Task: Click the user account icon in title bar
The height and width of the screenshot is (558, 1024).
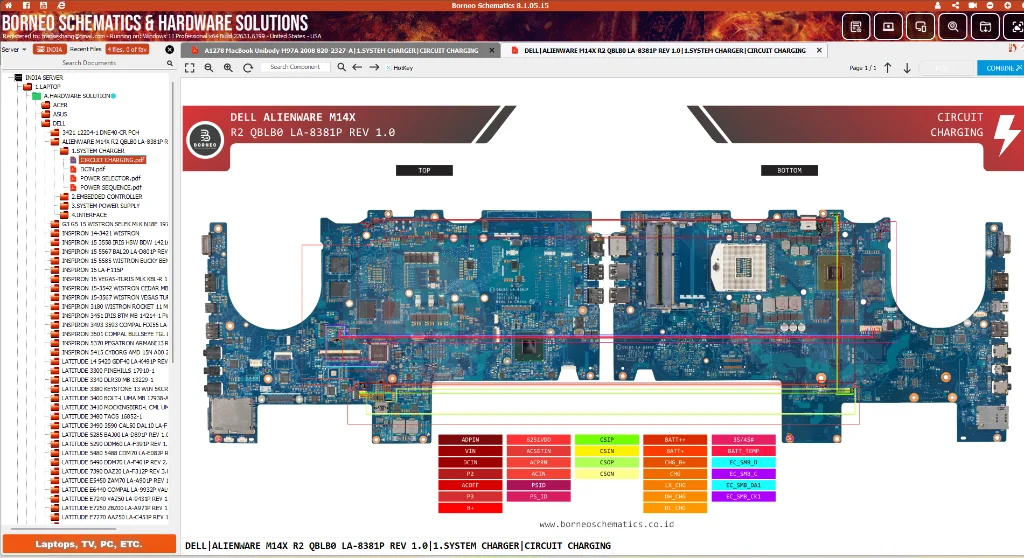Action: (x=938, y=5)
